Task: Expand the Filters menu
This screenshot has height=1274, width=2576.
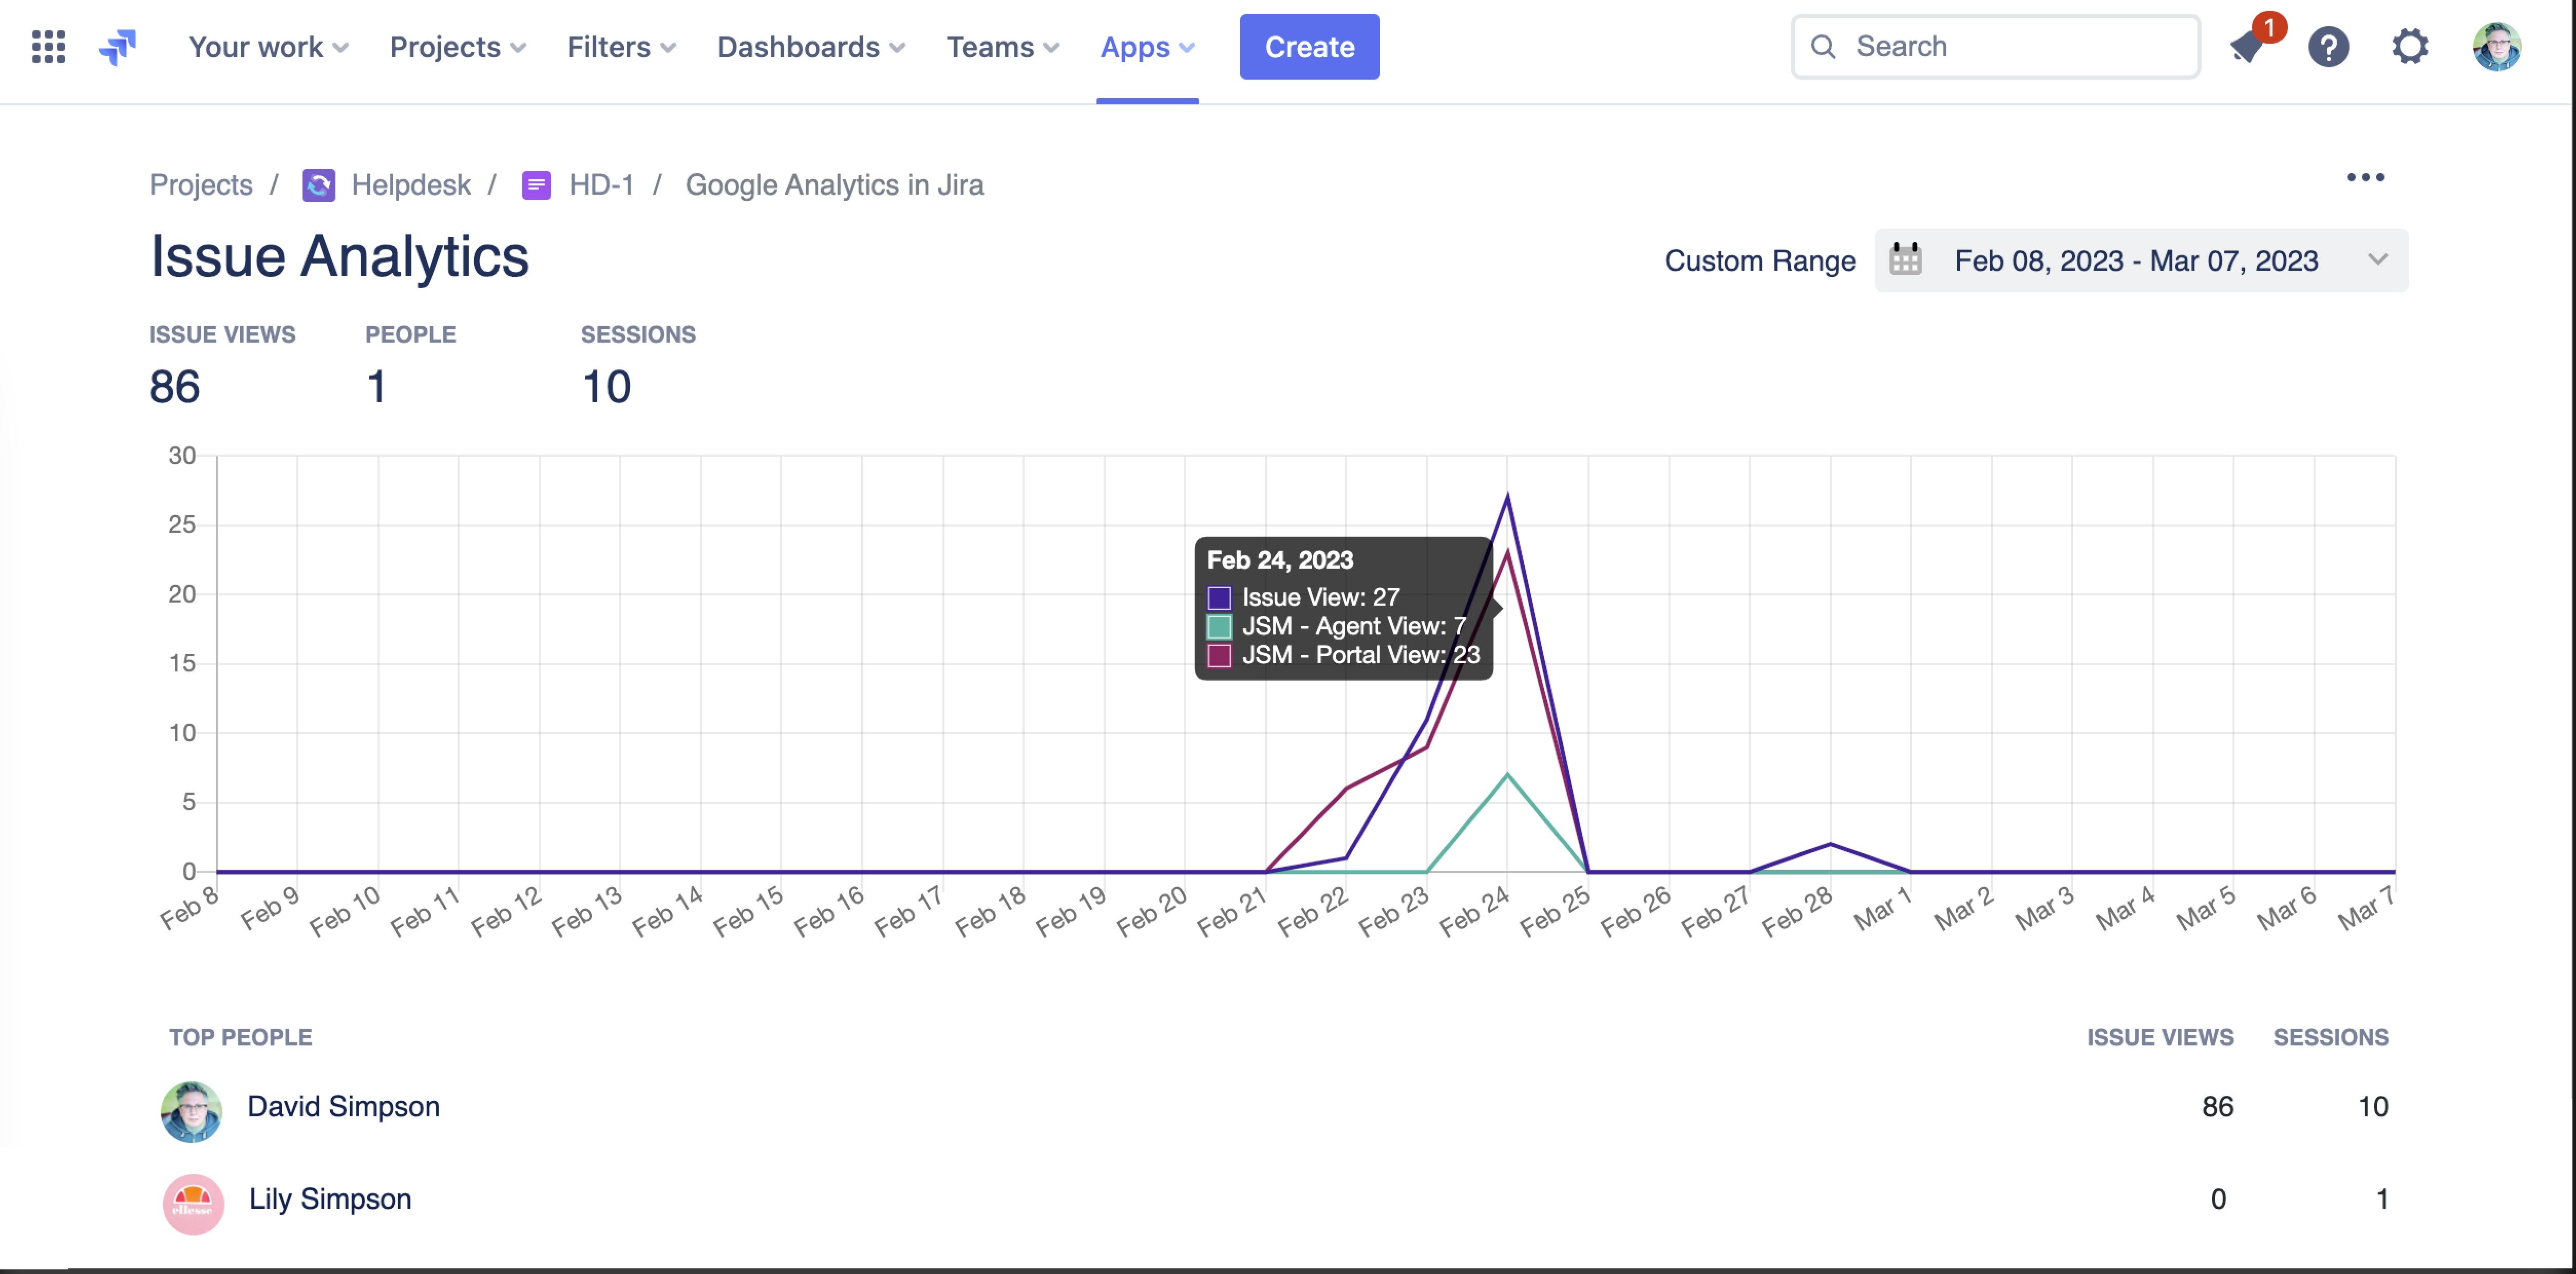Action: [x=621, y=47]
